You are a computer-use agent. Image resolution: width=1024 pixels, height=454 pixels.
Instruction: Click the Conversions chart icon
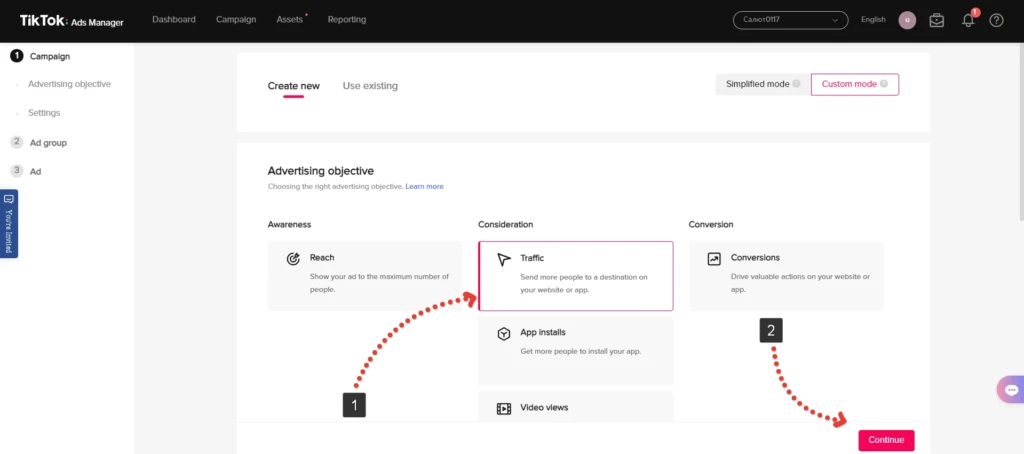click(714, 259)
